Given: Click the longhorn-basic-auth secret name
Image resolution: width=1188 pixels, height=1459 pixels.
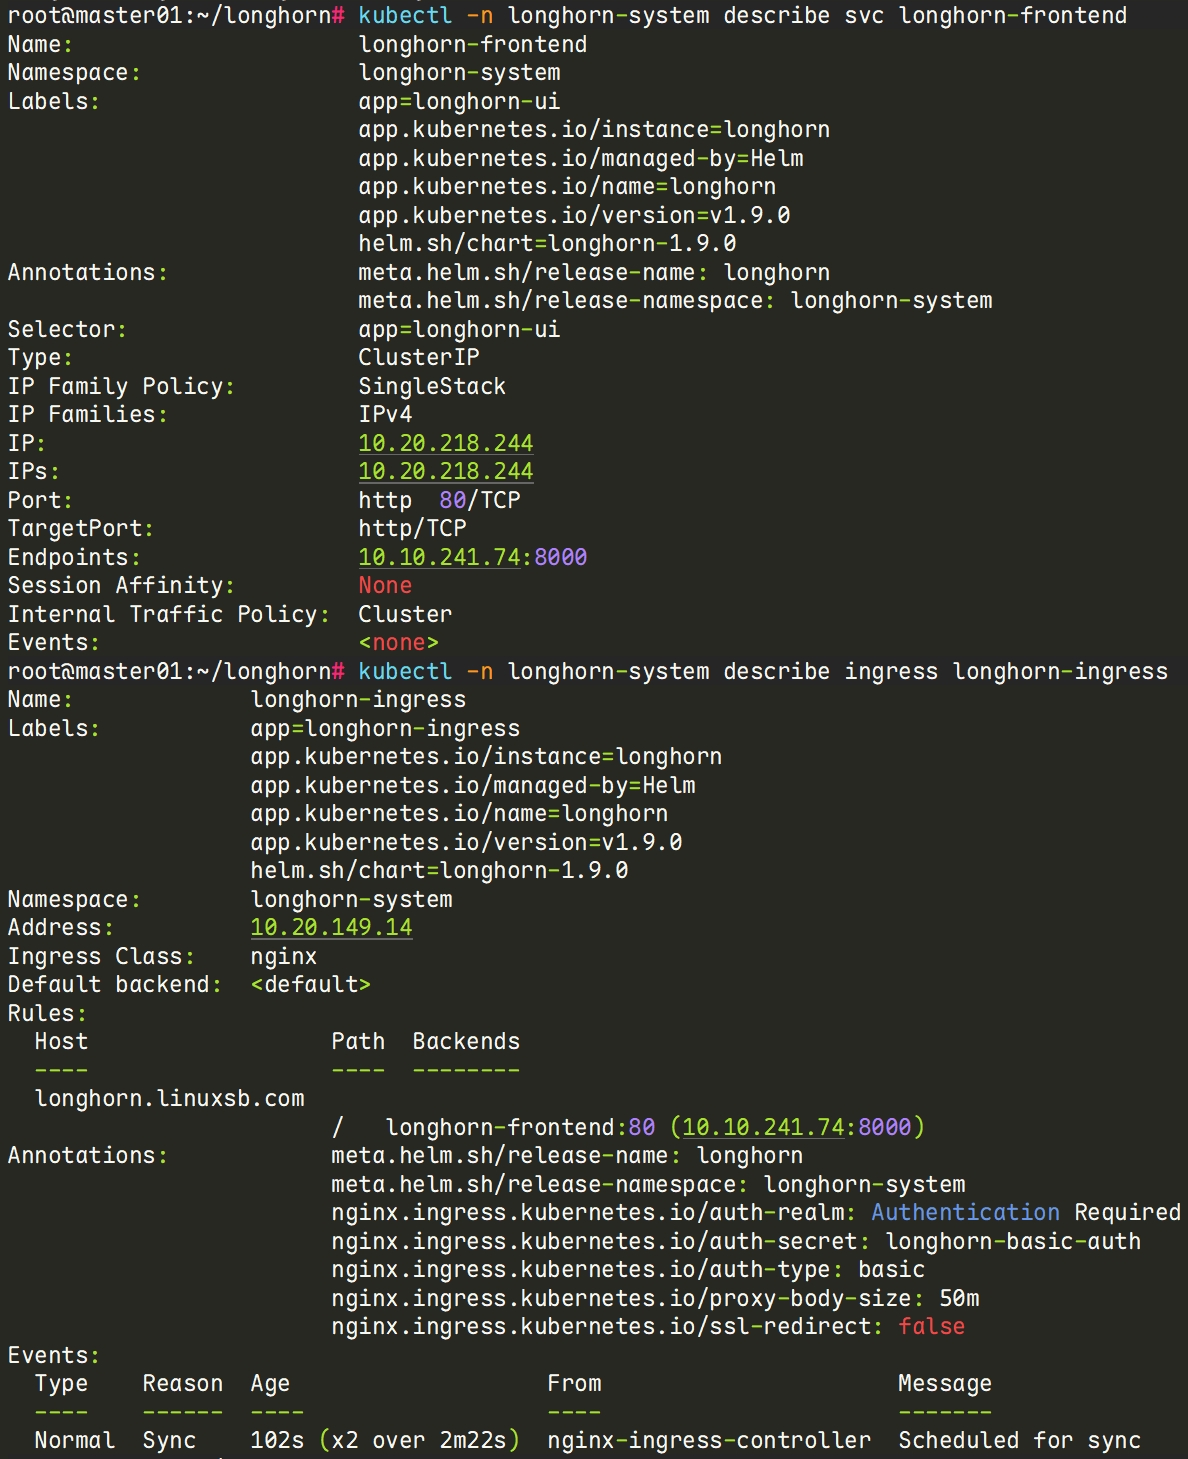Looking at the screenshot, I should [1013, 1241].
